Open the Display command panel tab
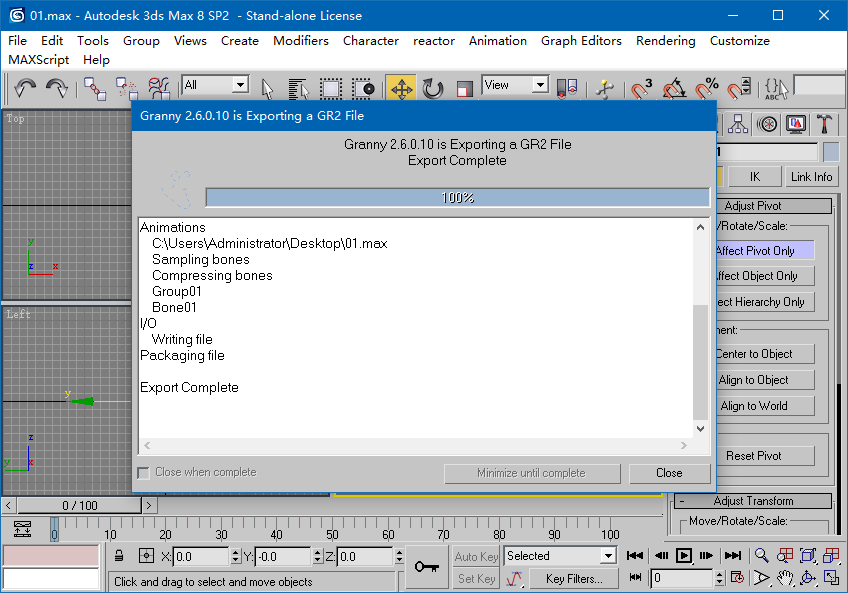 (x=796, y=124)
